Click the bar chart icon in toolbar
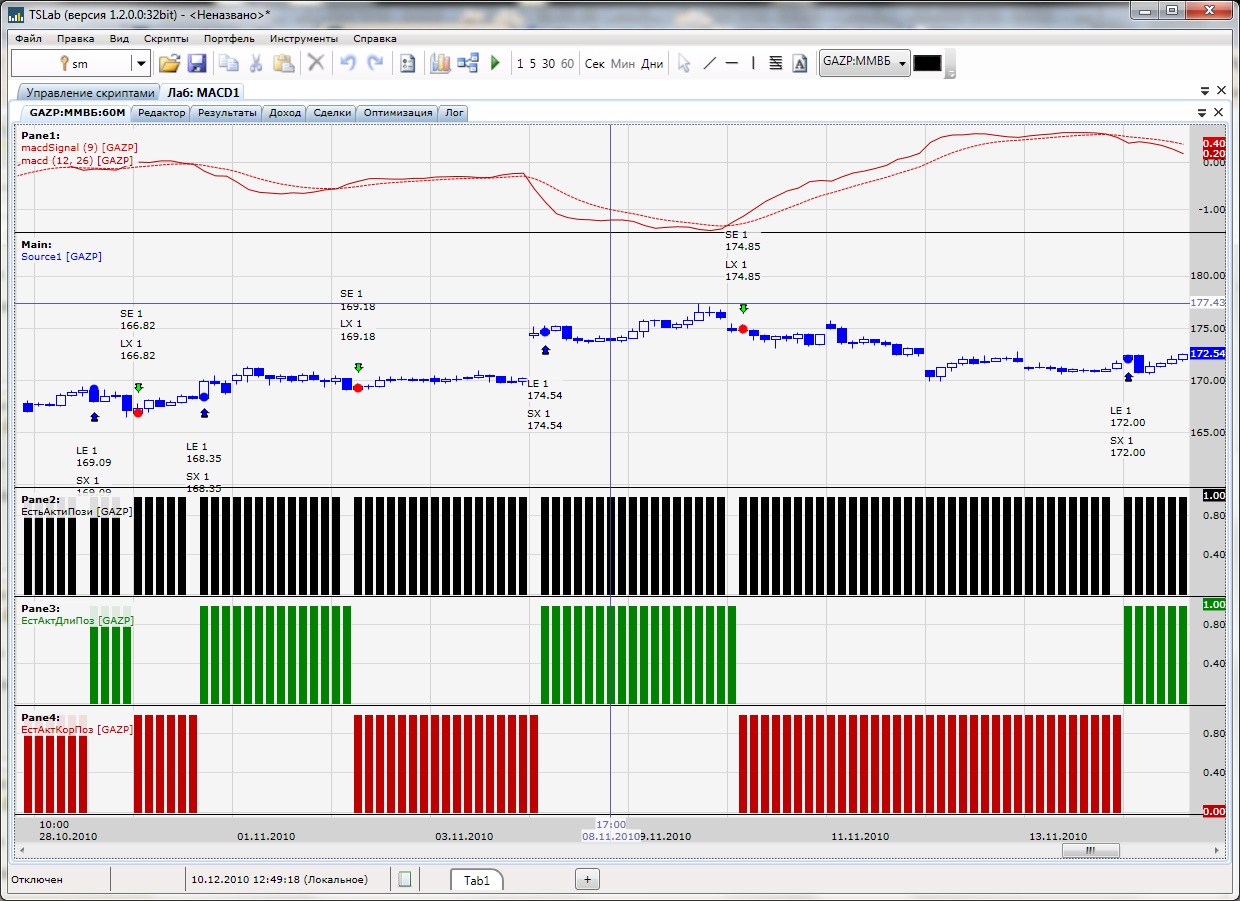 coord(440,63)
